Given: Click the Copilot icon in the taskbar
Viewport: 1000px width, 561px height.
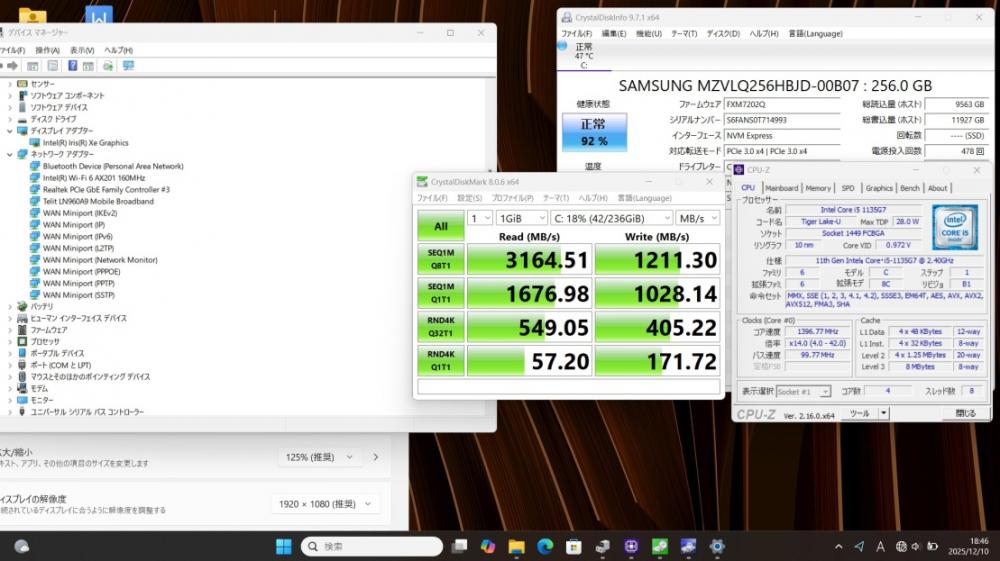Looking at the screenshot, I should (487, 547).
